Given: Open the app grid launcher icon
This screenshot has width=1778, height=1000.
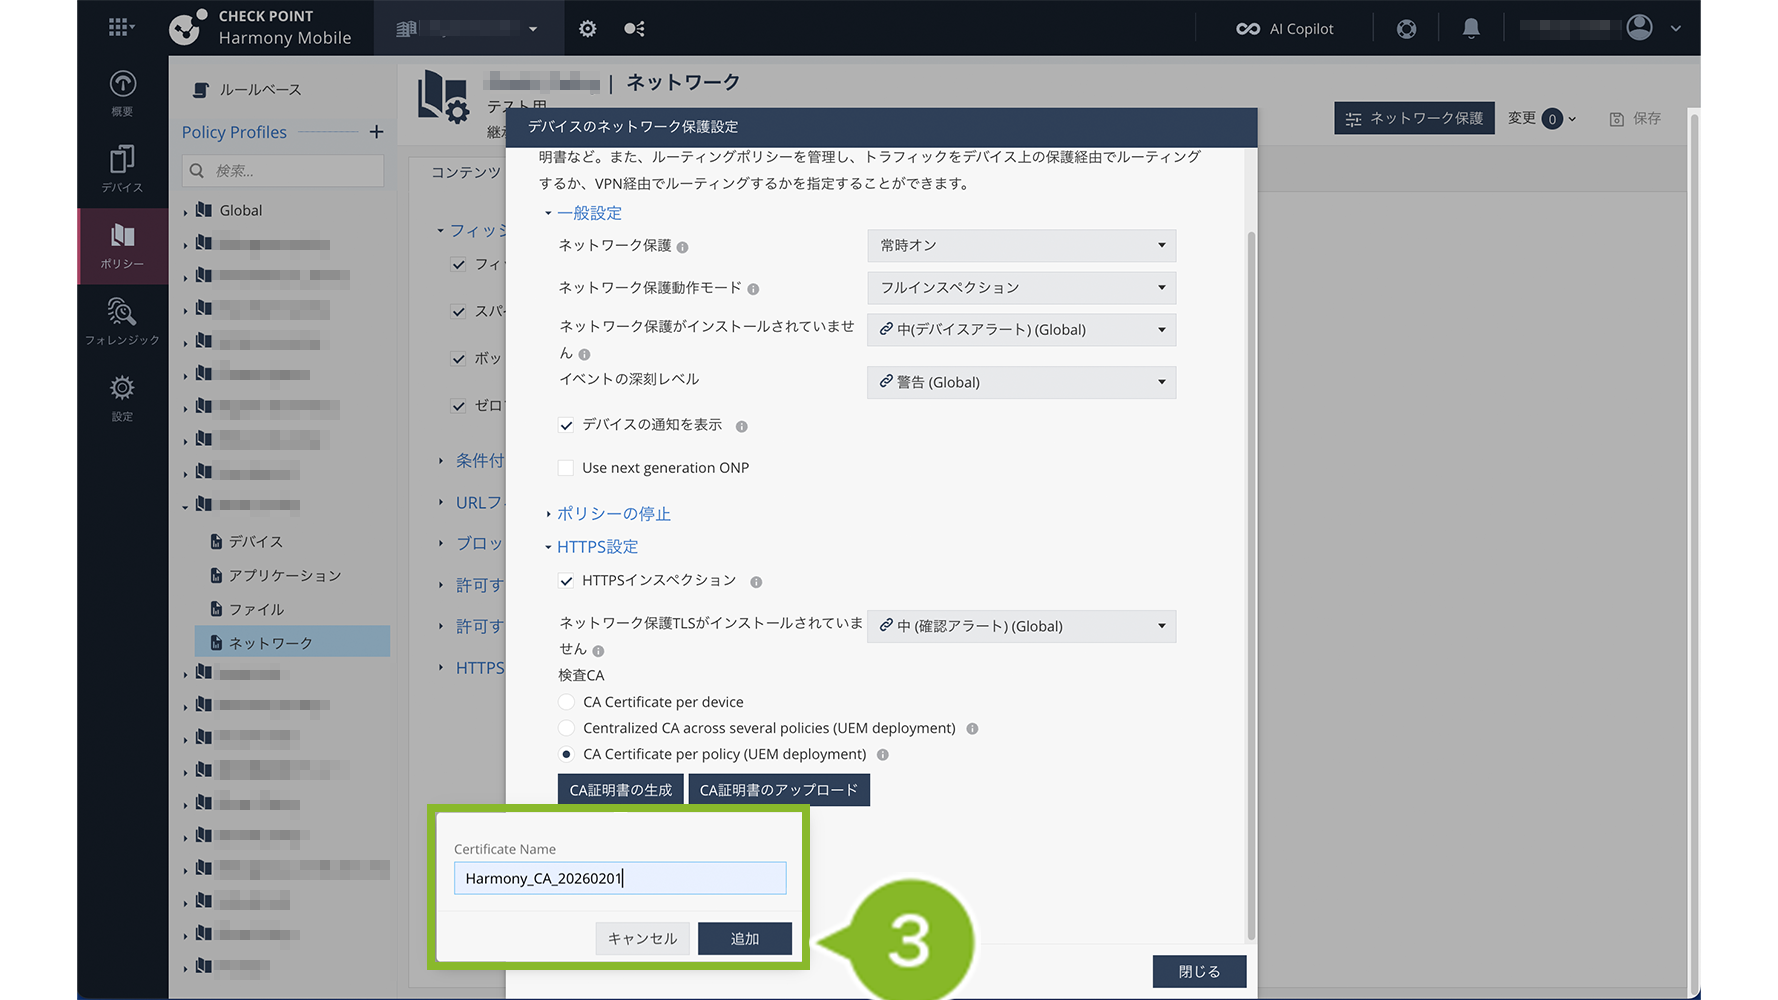Looking at the screenshot, I should tap(120, 28).
